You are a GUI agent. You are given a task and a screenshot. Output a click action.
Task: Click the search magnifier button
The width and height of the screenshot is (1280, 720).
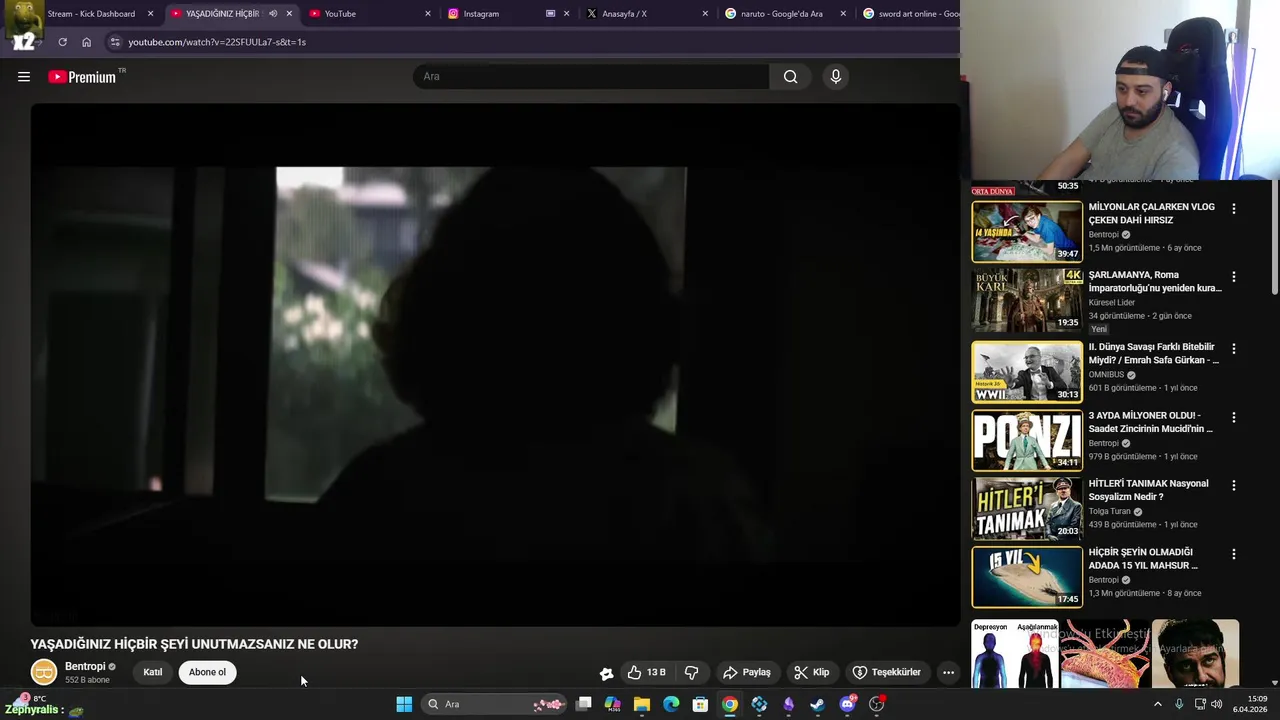pos(790,77)
